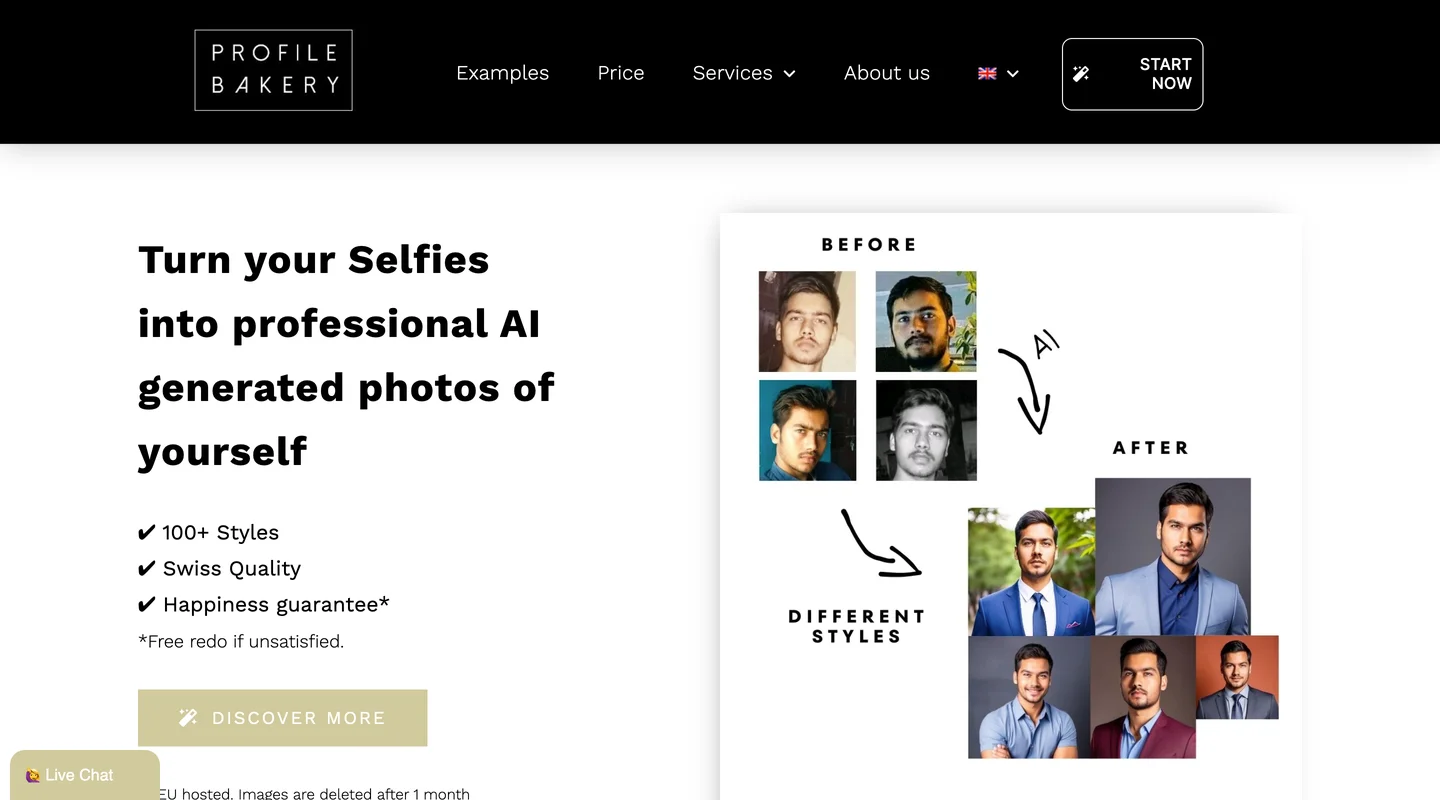Click the checkmark beside Swiss Quality
Viewport: 1440px width, 800px height.
click(146, 568)
